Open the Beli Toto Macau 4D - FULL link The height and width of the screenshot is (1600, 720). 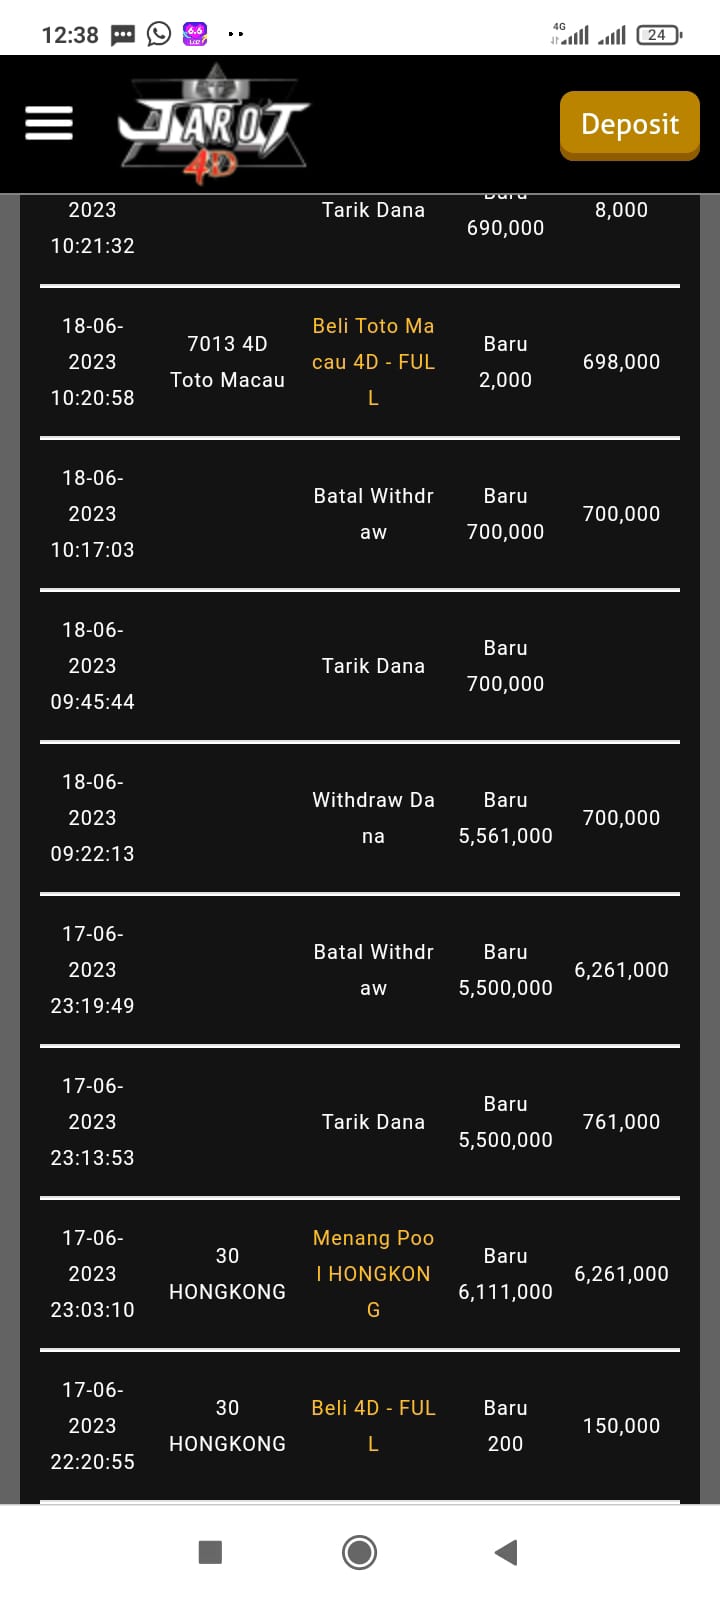coord(373,361)
